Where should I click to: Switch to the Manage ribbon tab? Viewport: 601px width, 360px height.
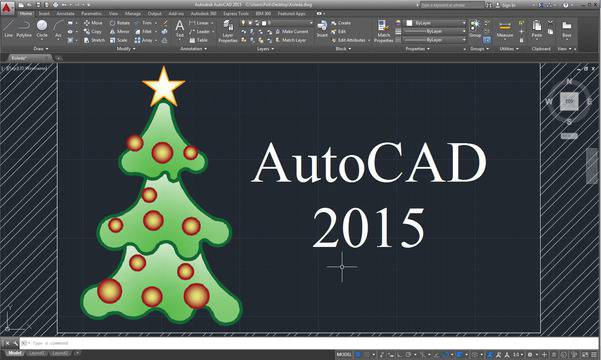pos(133,13)
